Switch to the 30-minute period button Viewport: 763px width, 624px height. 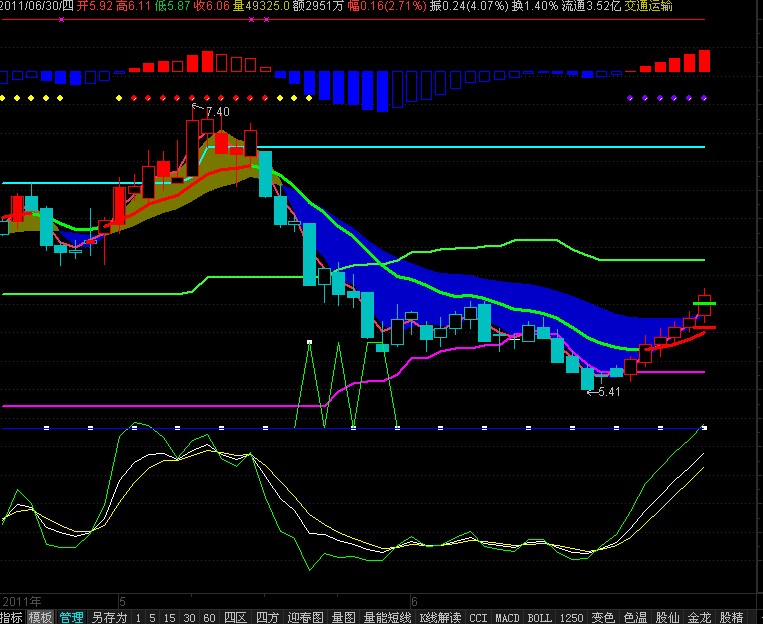click(x=189, y=618)
